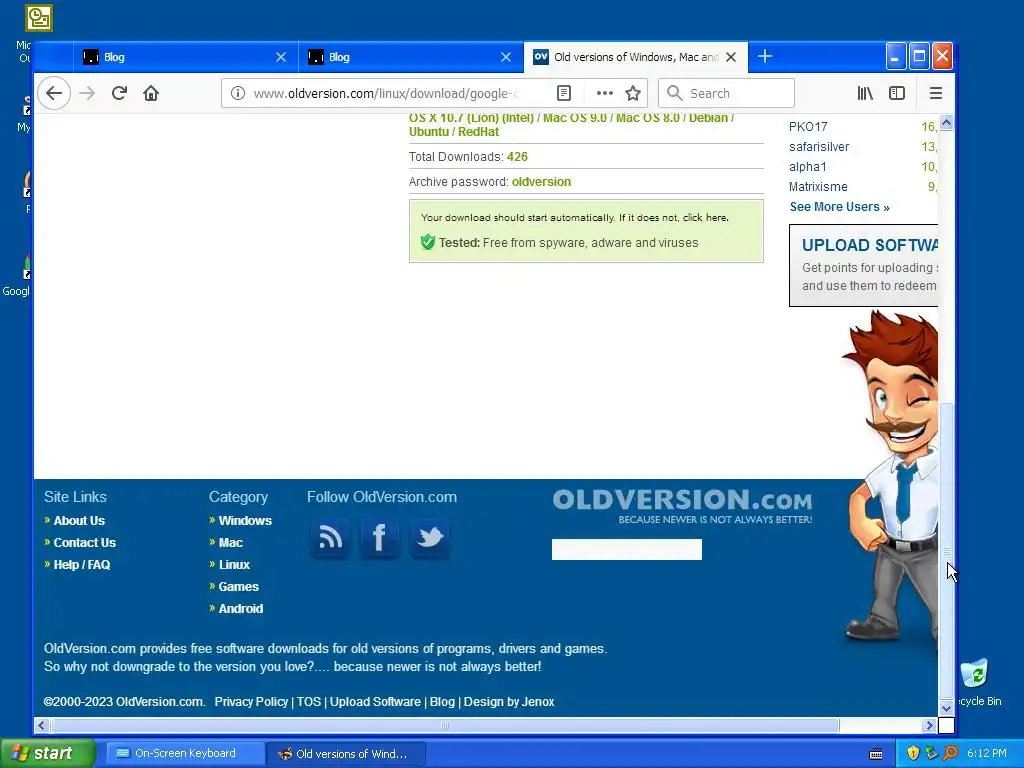
Task: Open page actions three-dot menu
Action: 605,93
